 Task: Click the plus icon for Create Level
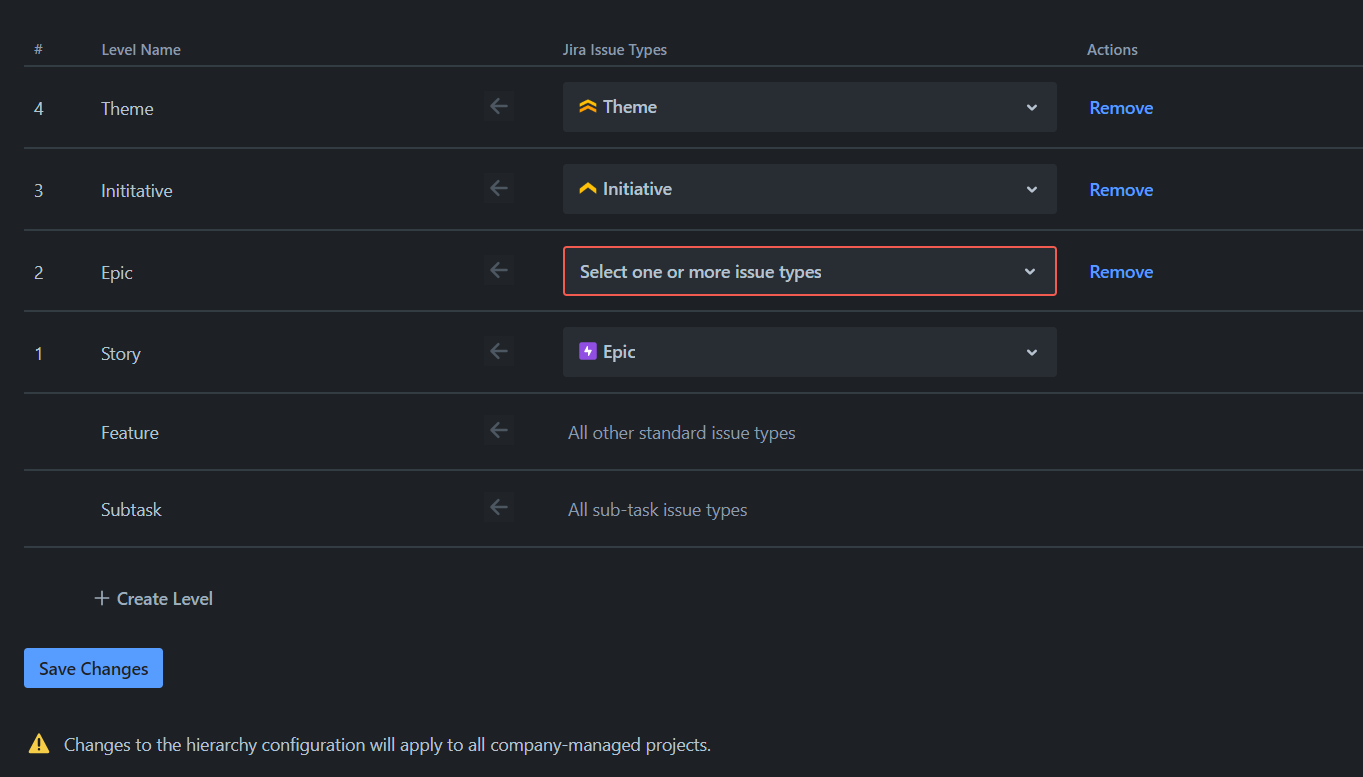(101, 599)
